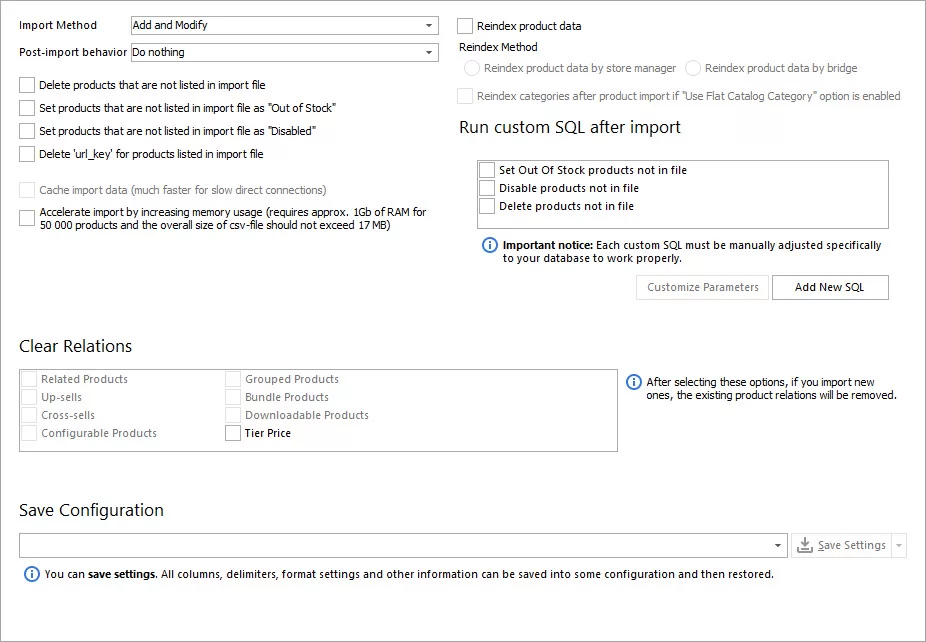Click the Import Method label
Screen dimensions: 926x642
point(58,25)
